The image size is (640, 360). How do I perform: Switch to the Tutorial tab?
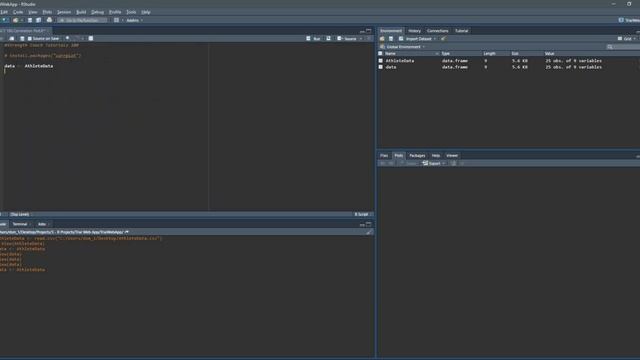tap(462, 31)
